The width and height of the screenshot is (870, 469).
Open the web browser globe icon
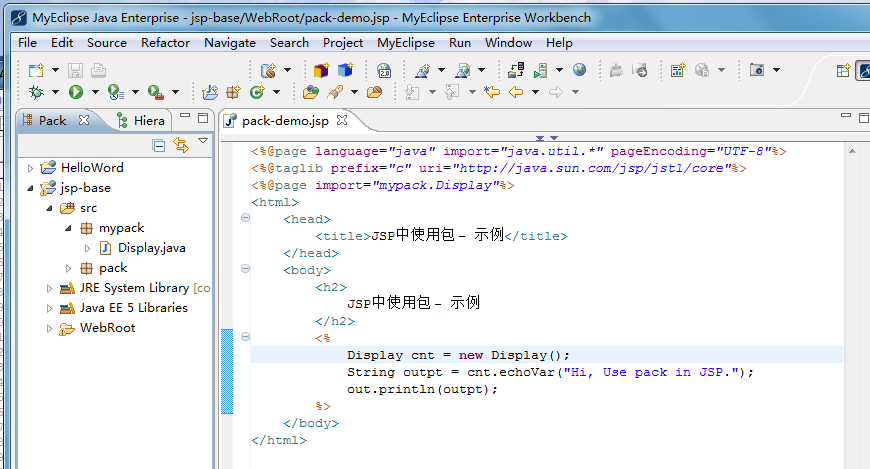pos(579,69)
